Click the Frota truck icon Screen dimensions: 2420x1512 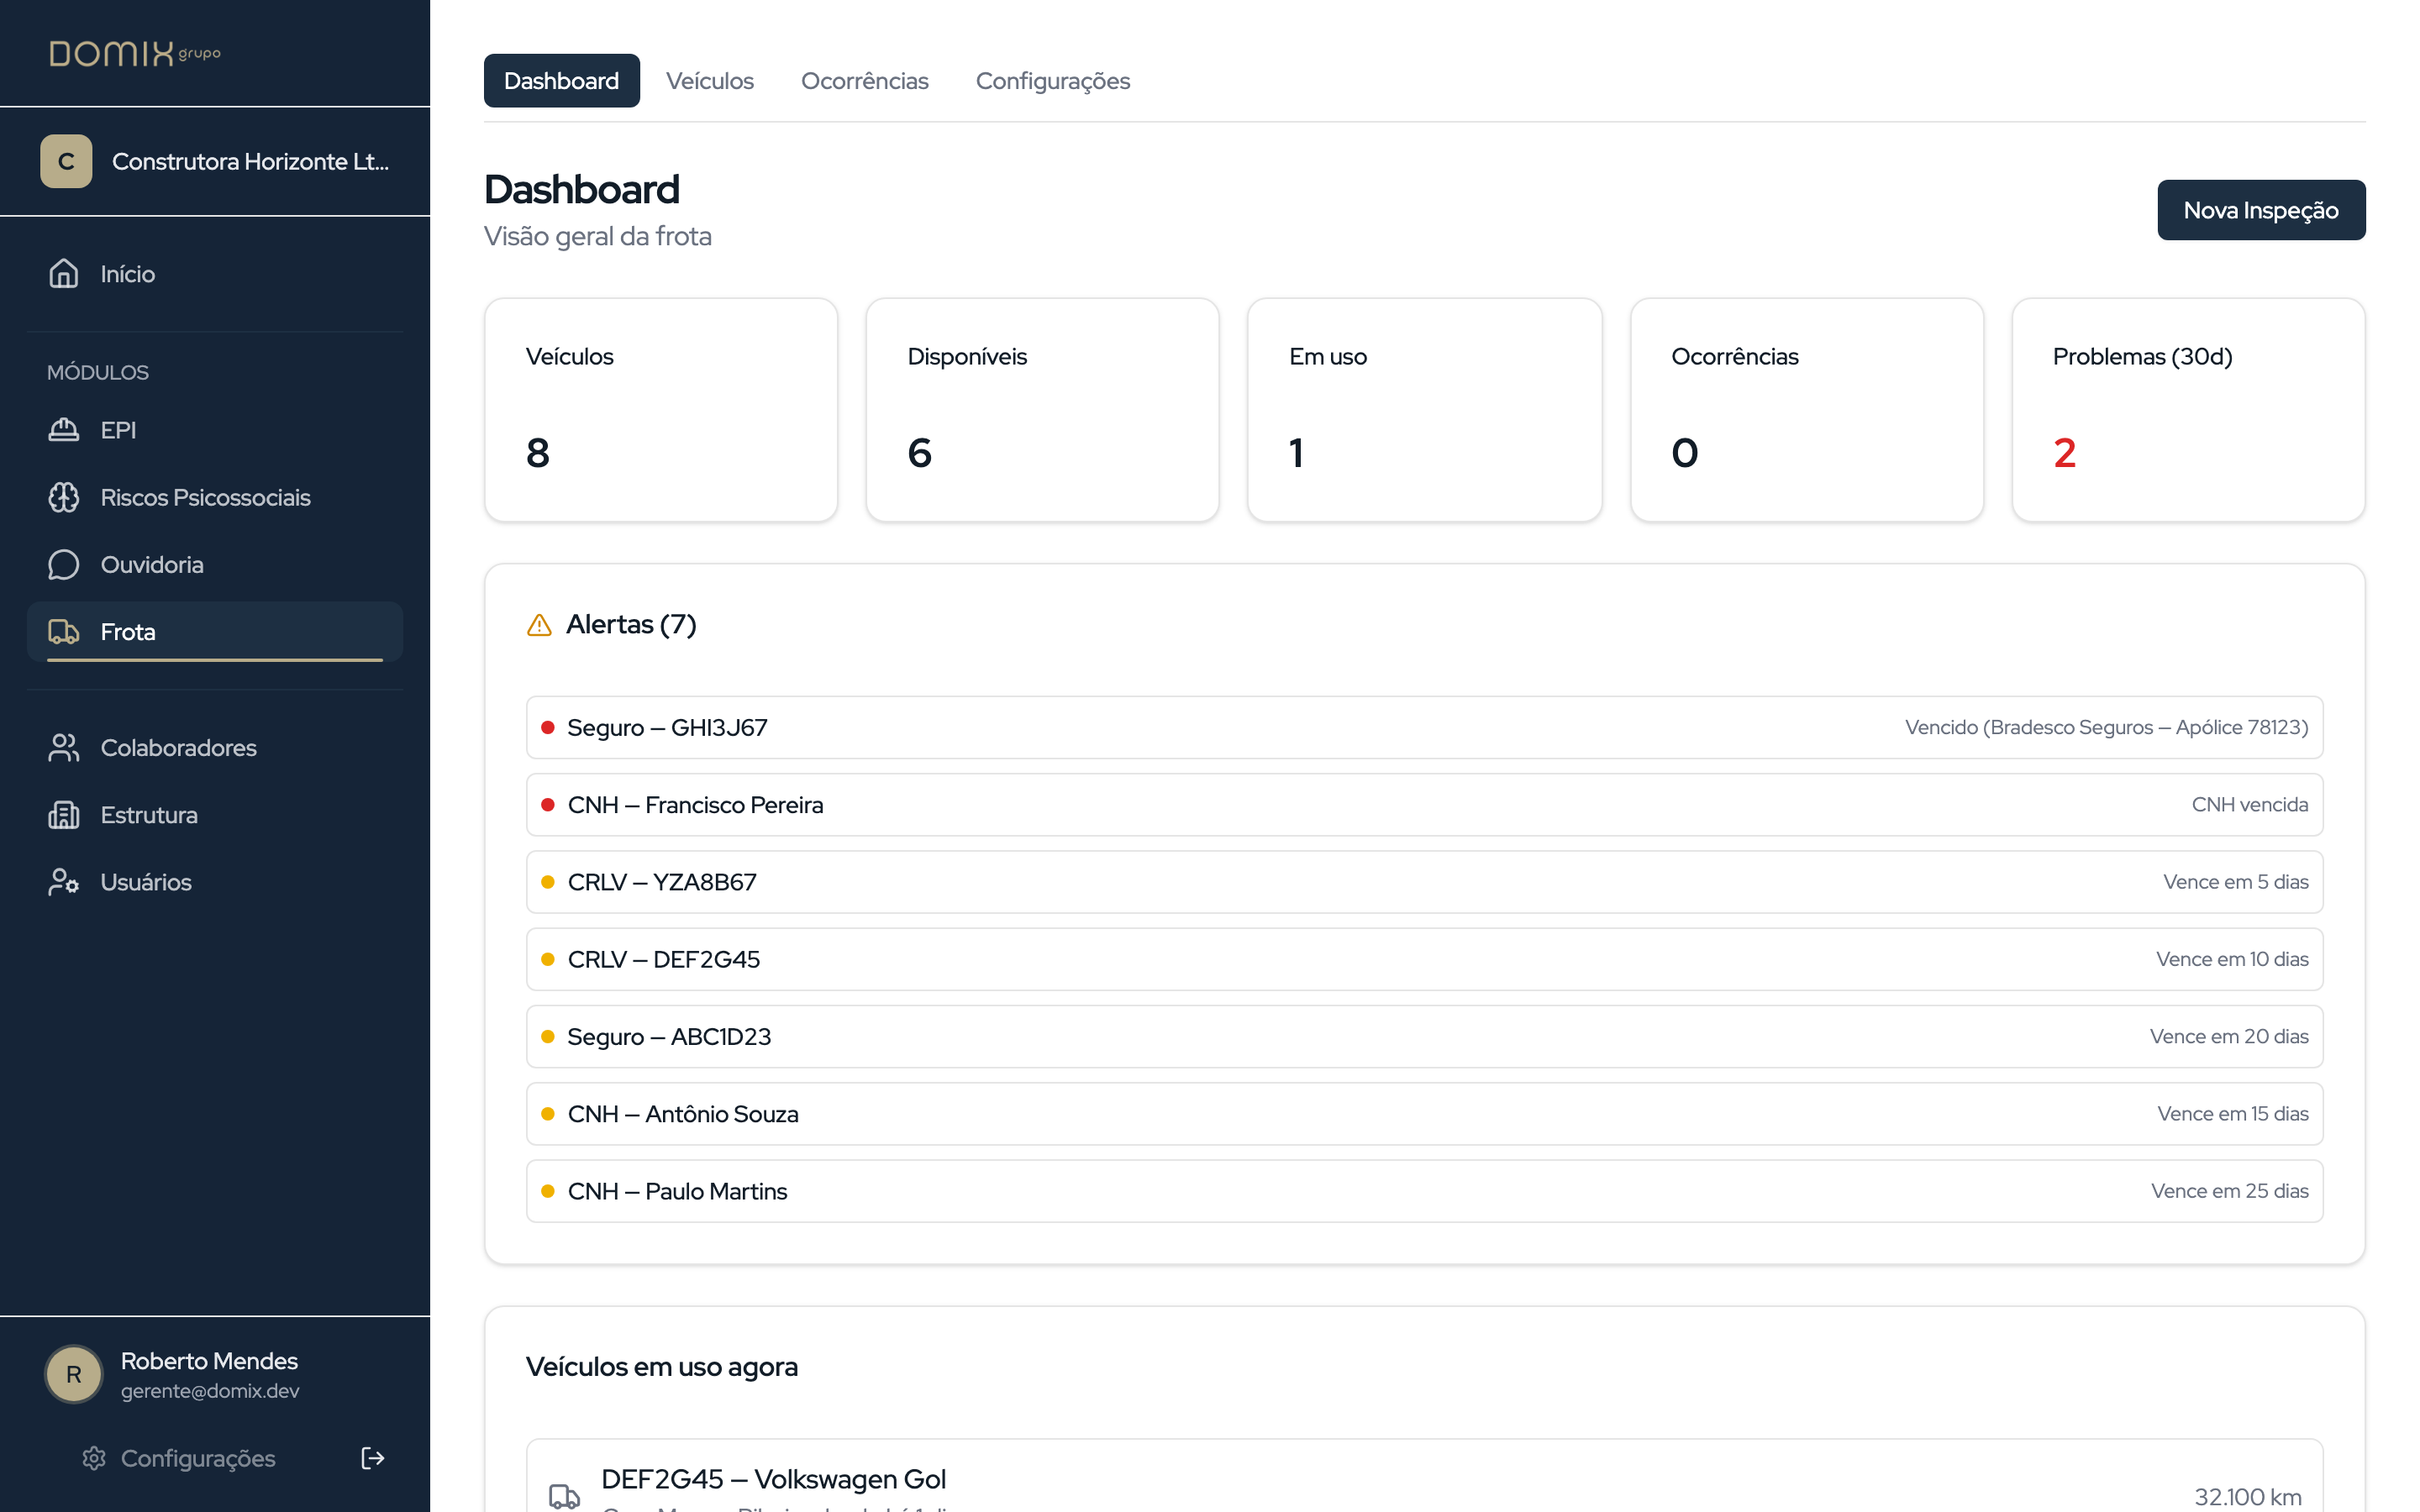tap(64, 631)
